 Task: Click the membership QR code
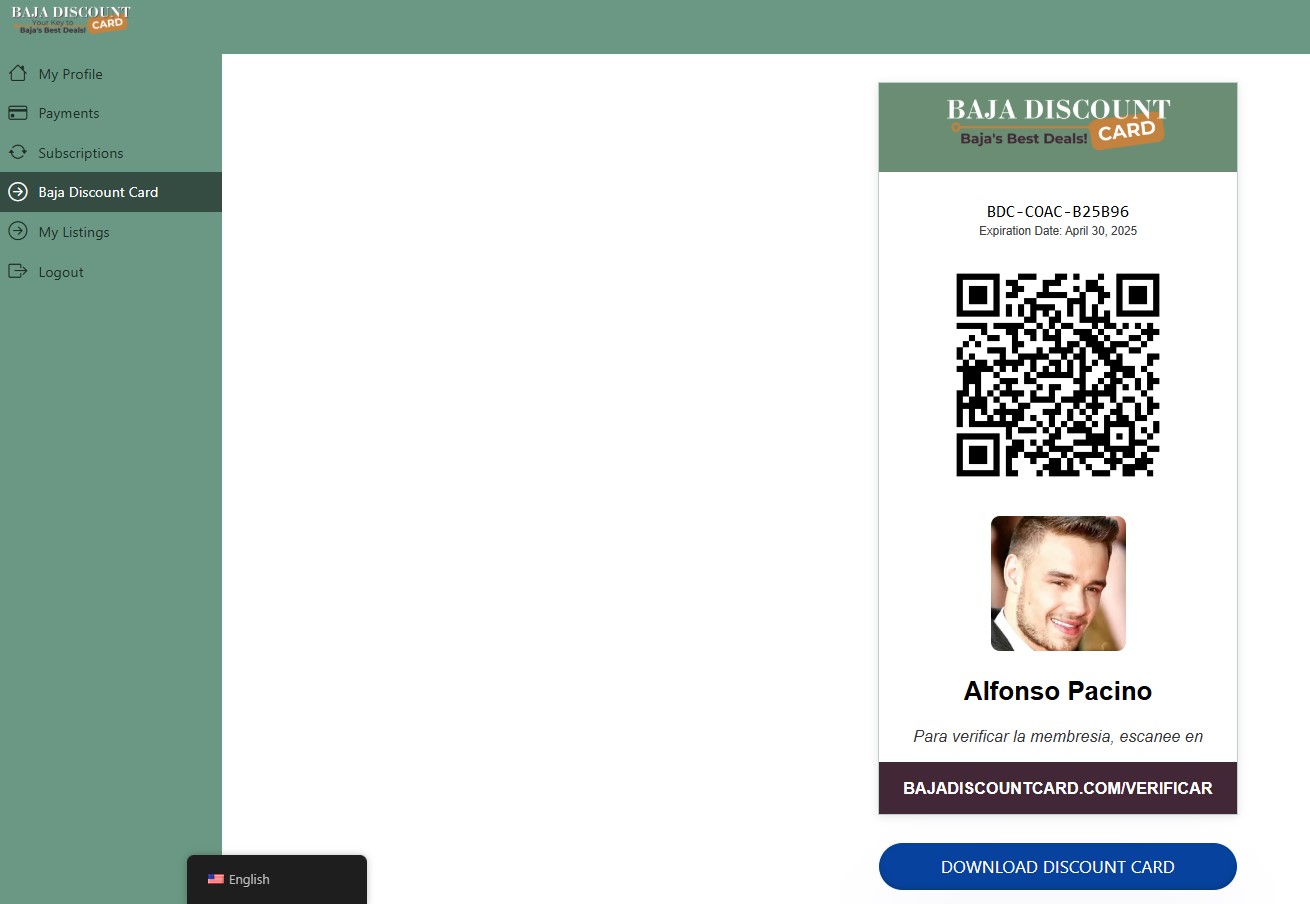click(x=1058, y=375)
